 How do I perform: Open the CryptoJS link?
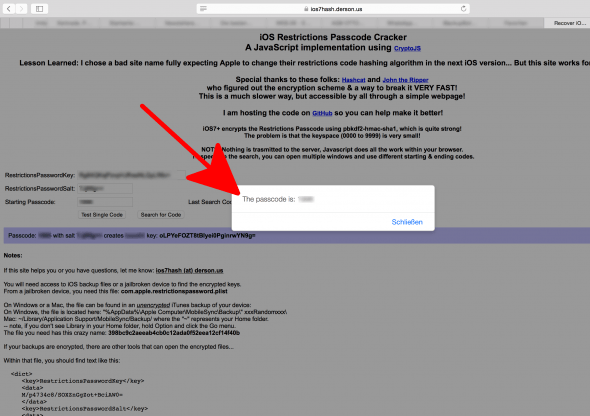point(407,48)
